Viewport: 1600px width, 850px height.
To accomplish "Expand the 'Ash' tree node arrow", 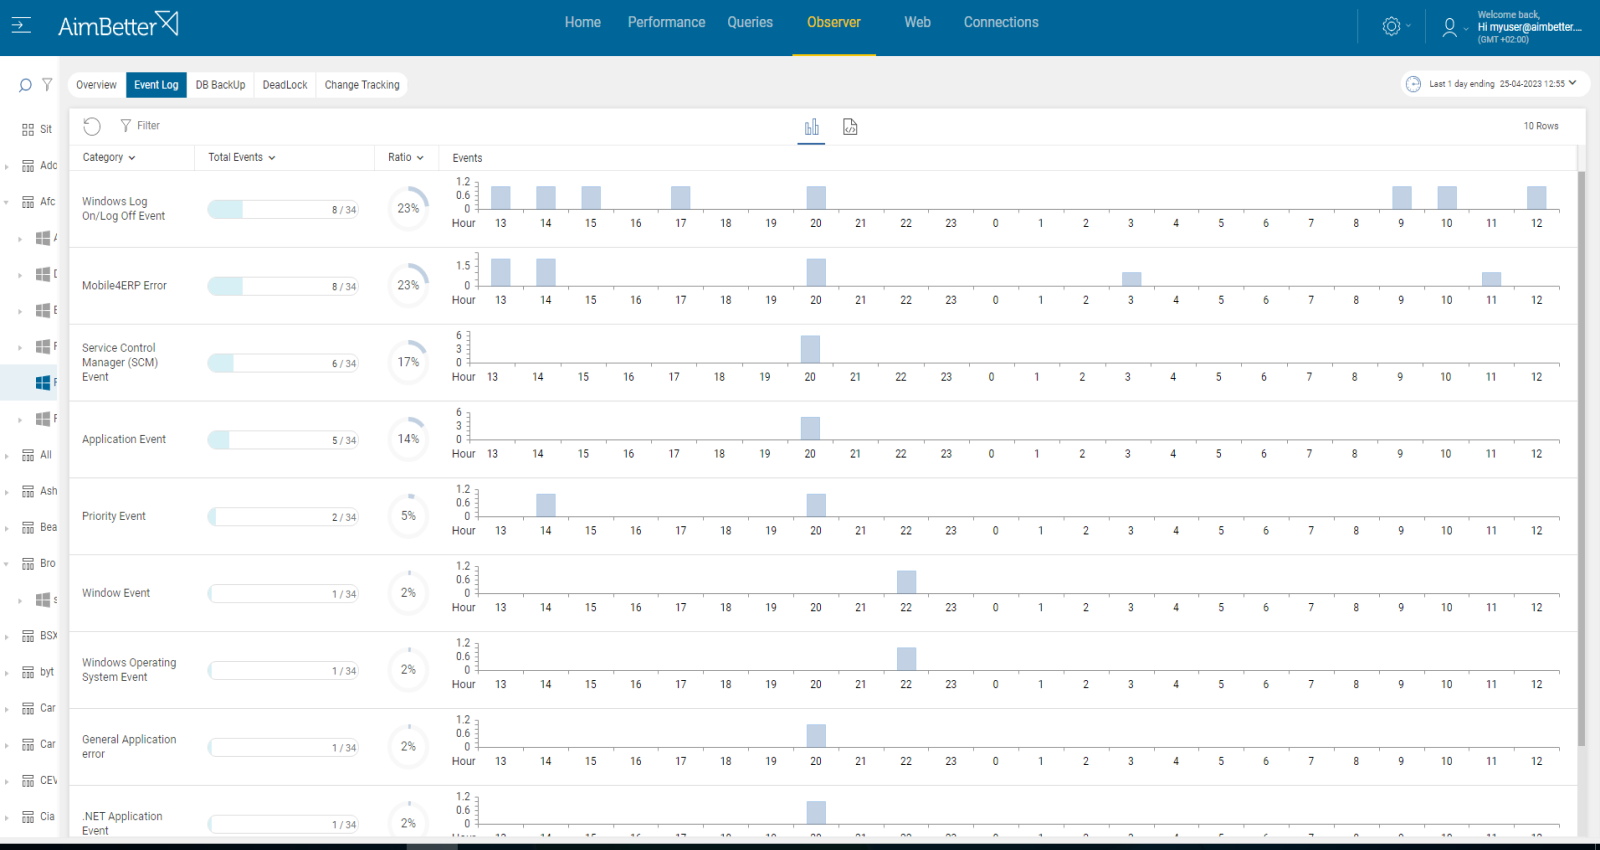I will (7, 492).
